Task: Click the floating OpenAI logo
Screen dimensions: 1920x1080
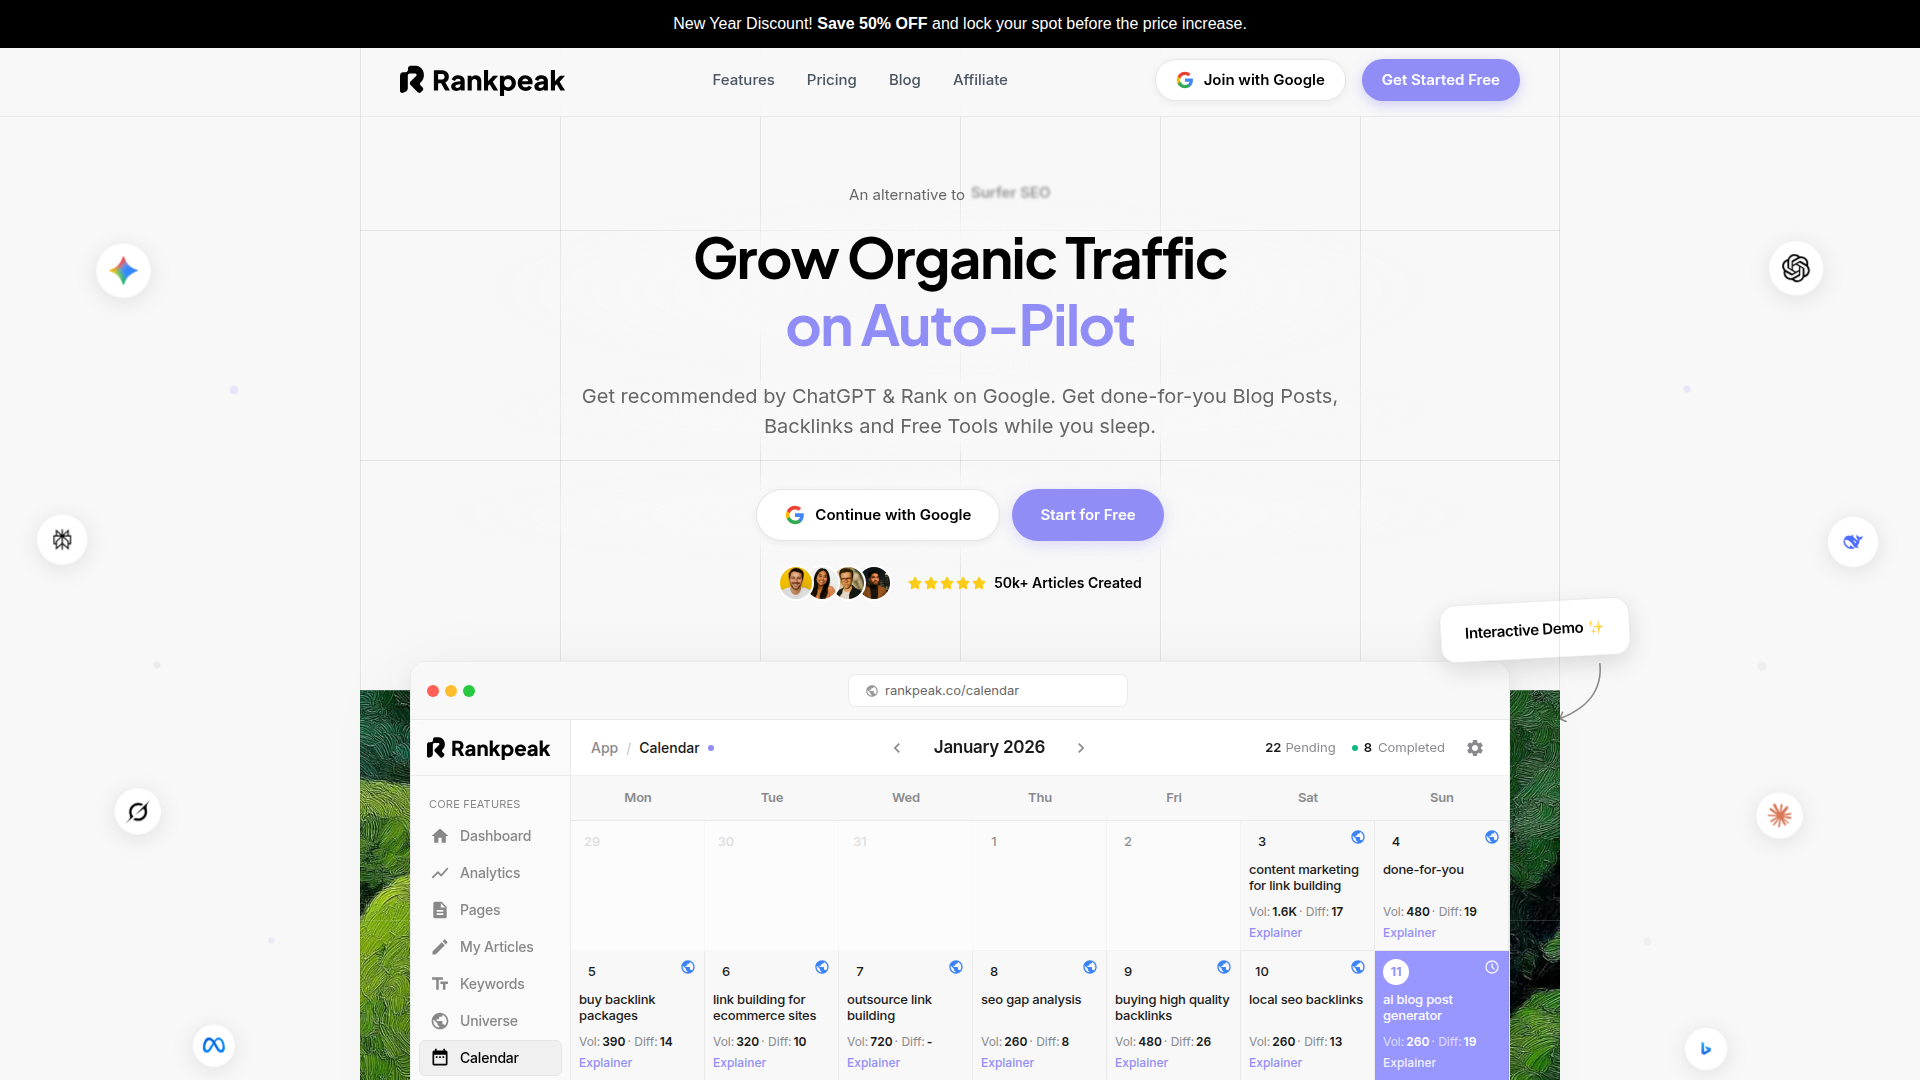Action: coord(1795,268)
